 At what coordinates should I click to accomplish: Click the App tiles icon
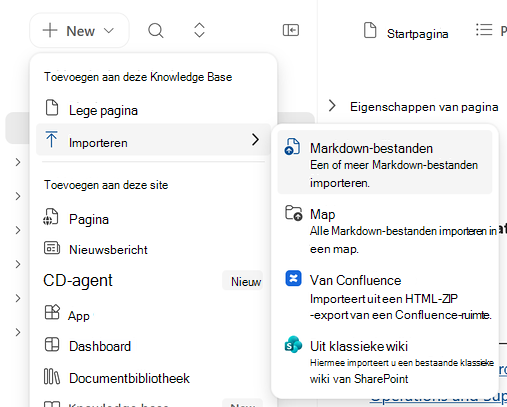click(x=52, y=312)
